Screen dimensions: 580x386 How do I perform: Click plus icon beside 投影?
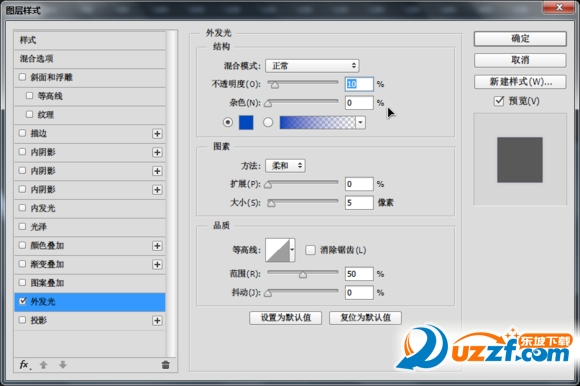point(157,321)
